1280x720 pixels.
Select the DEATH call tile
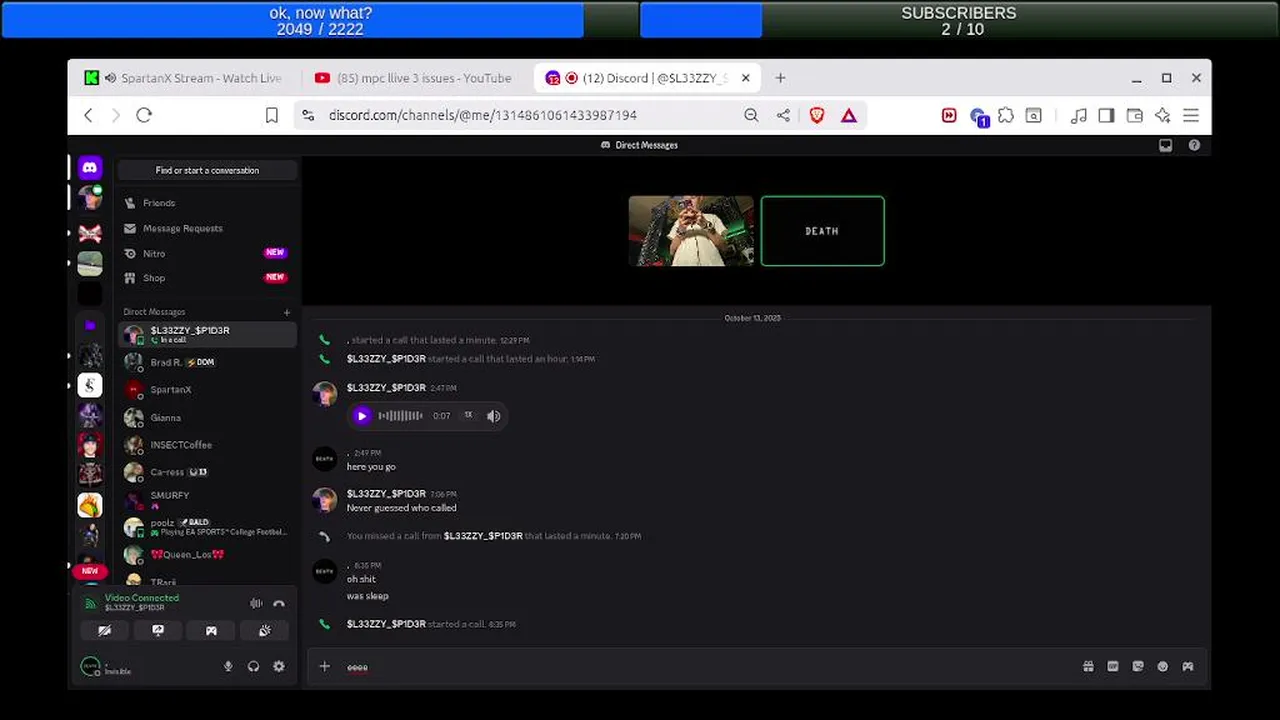pos(823,231)
